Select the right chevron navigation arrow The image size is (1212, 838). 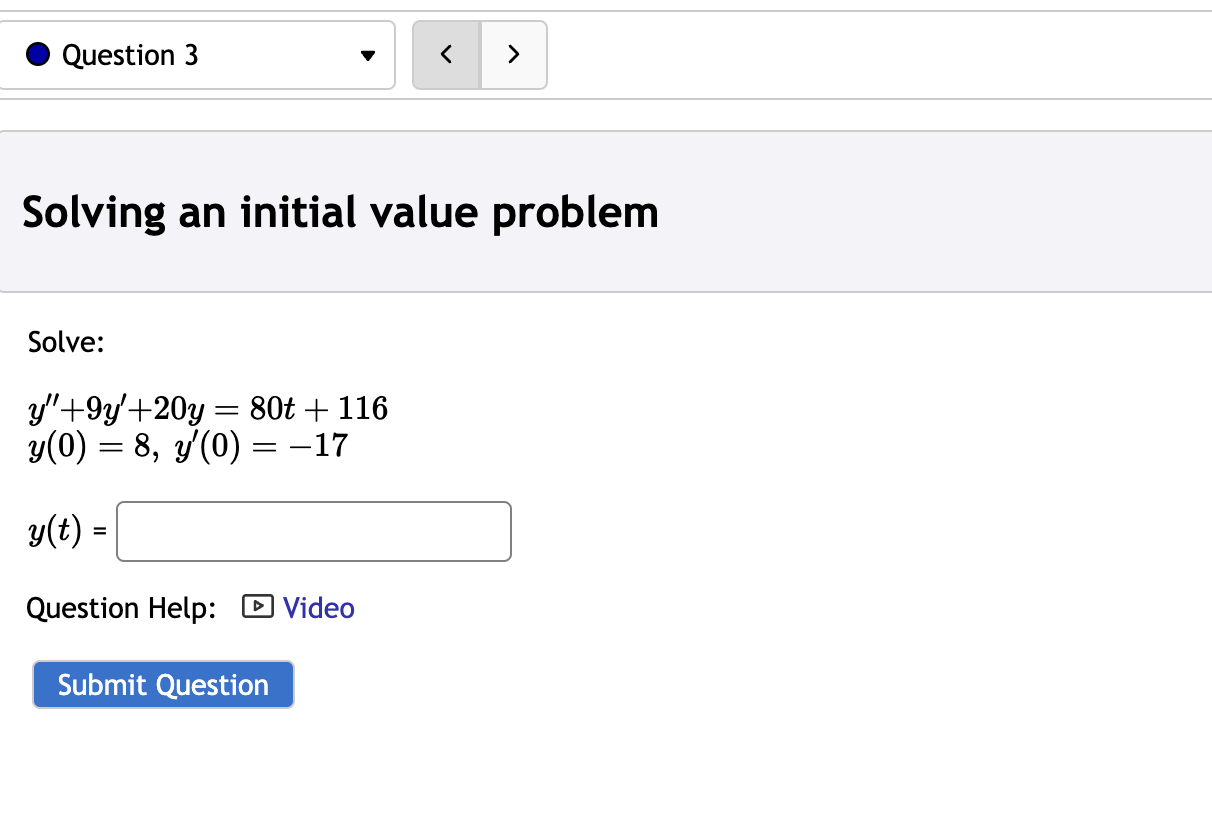[513, 55]
